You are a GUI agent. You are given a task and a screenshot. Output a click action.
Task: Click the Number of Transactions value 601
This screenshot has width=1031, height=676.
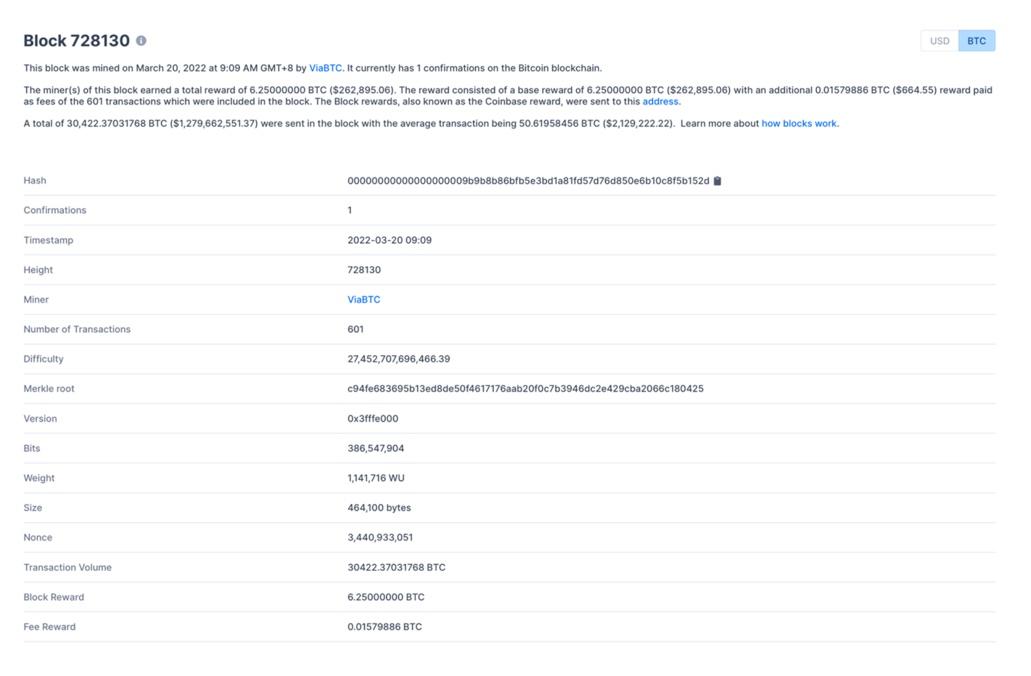coord(356,329)
